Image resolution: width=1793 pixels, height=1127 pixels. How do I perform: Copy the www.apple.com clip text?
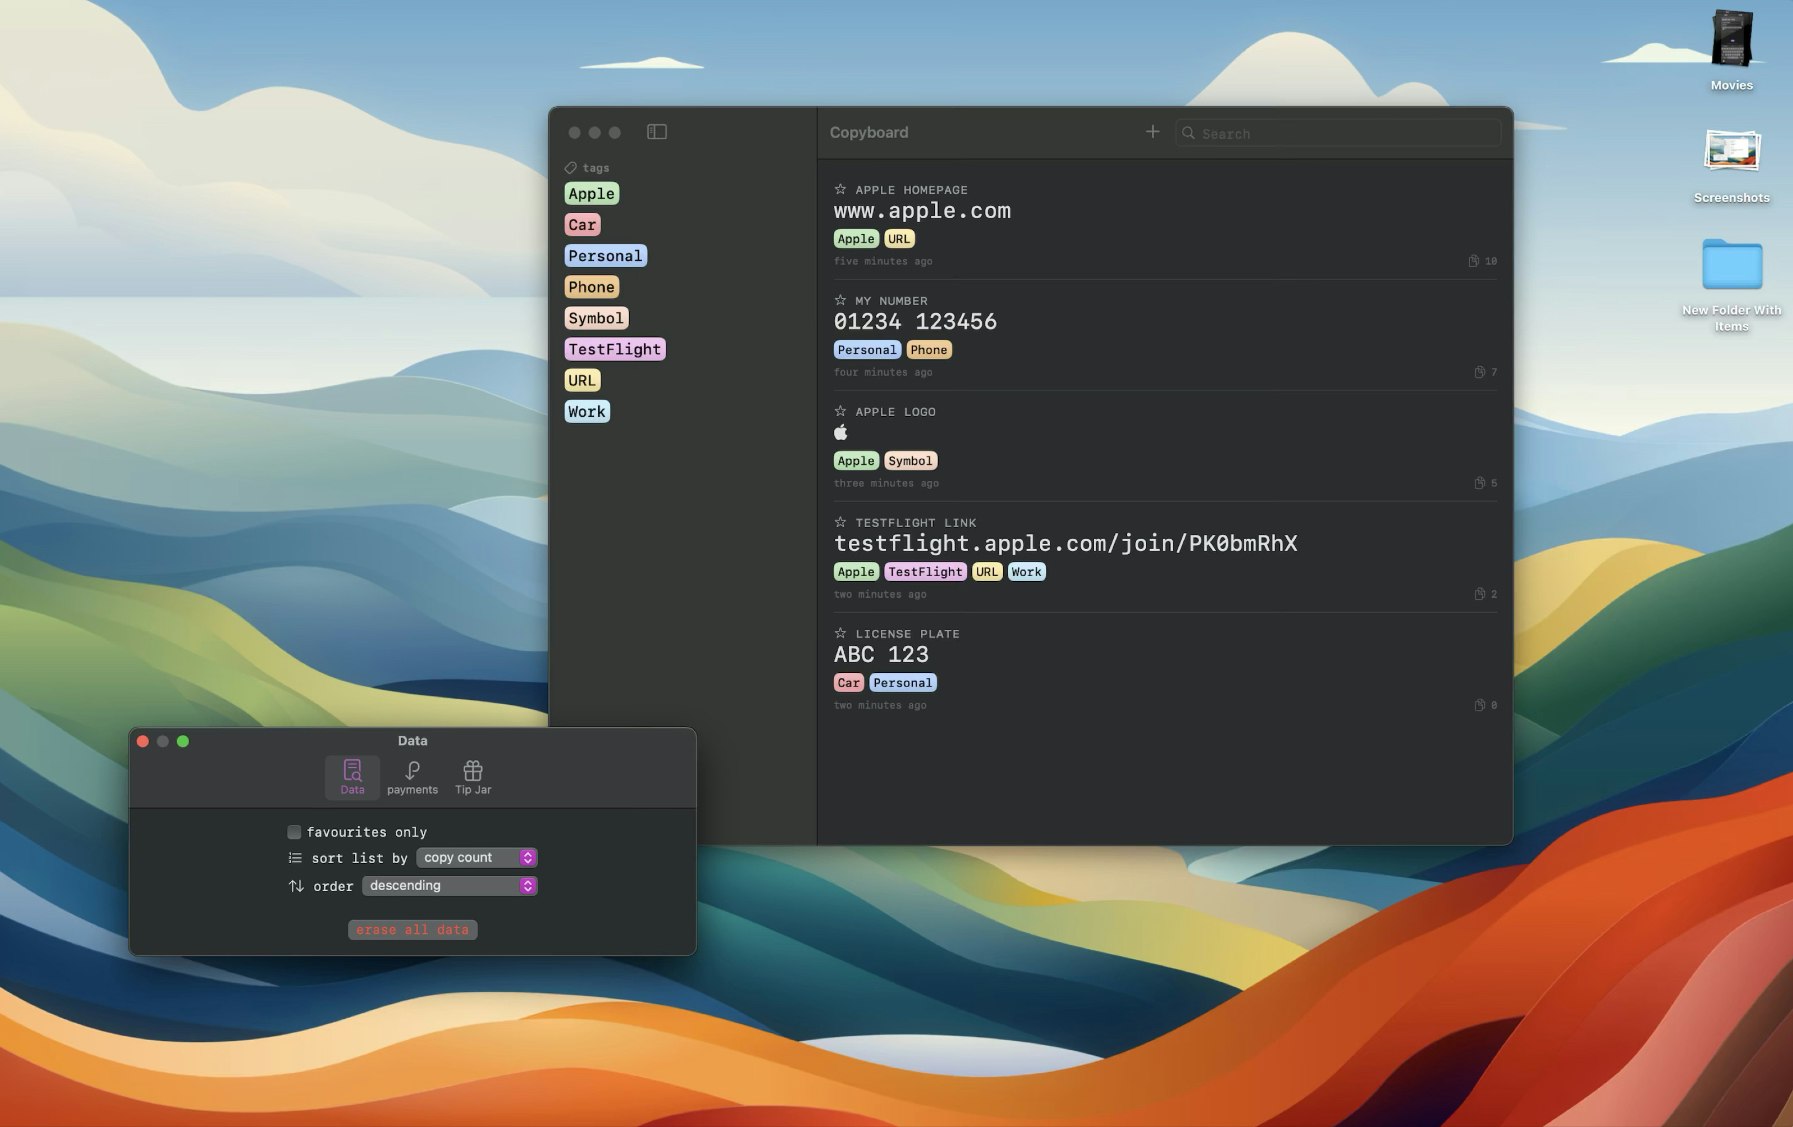pyautogui.click(x=922, y=211)
